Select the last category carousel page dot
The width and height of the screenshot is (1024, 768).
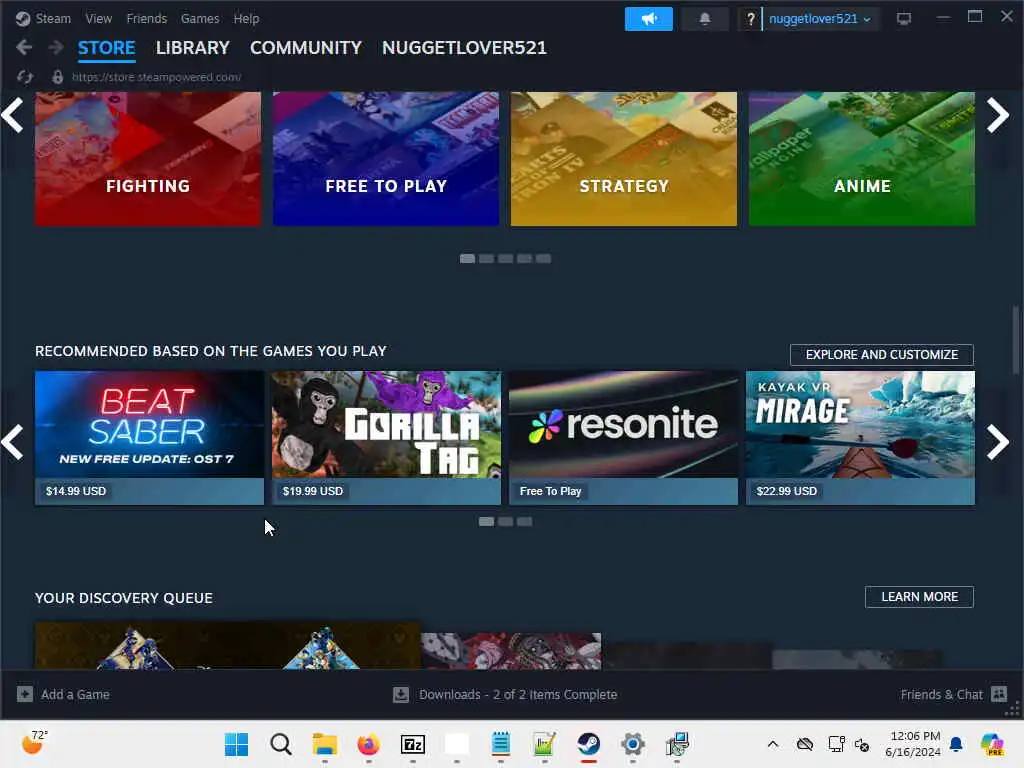543,259
